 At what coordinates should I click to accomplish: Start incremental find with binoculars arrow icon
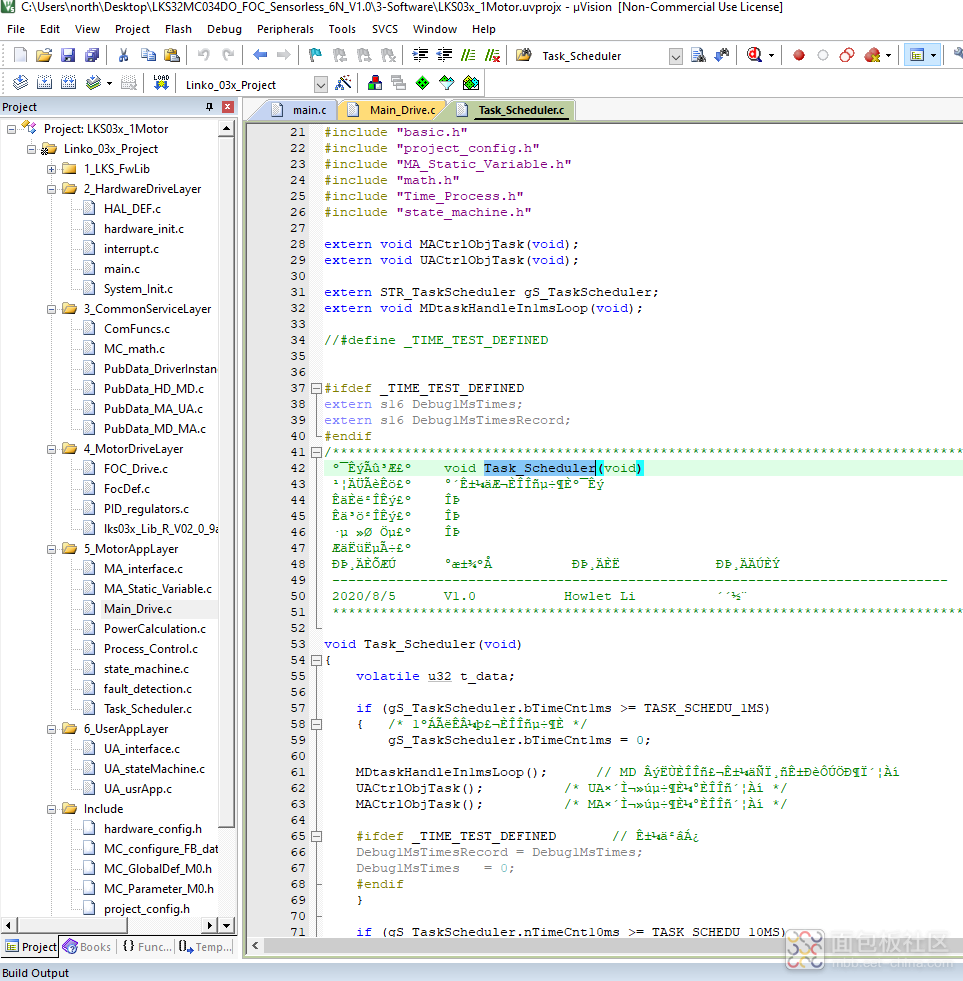click(722, 55)
